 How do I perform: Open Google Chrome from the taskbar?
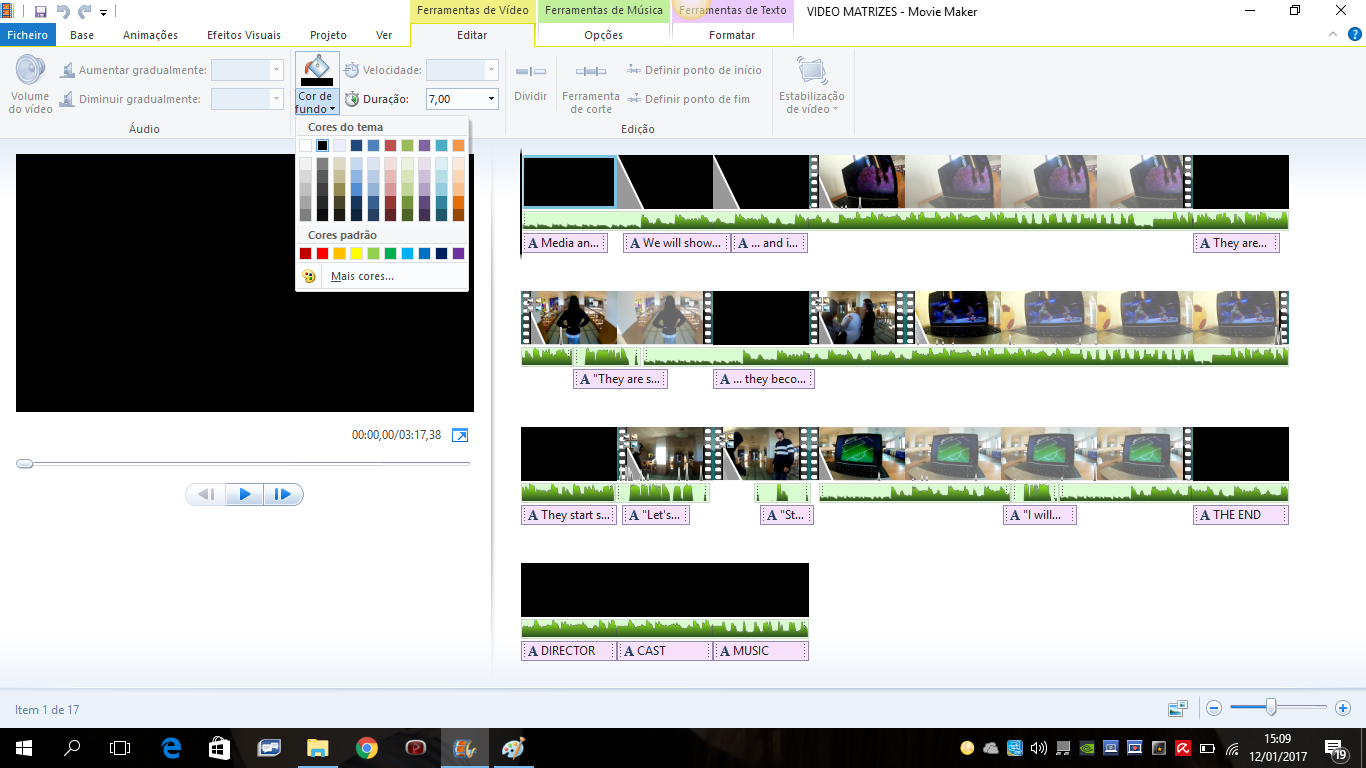click(366, 748)
